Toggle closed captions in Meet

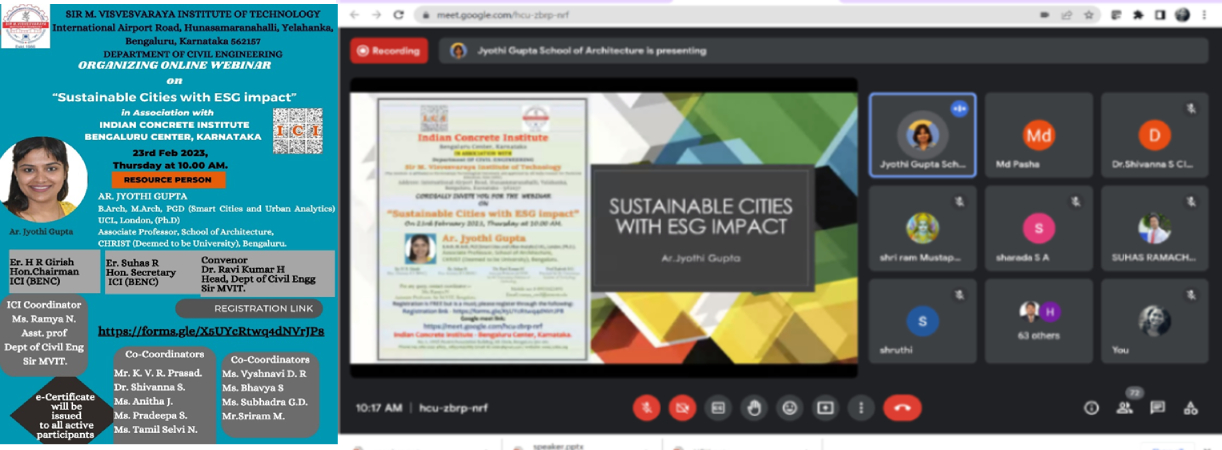tap(718, 407)
